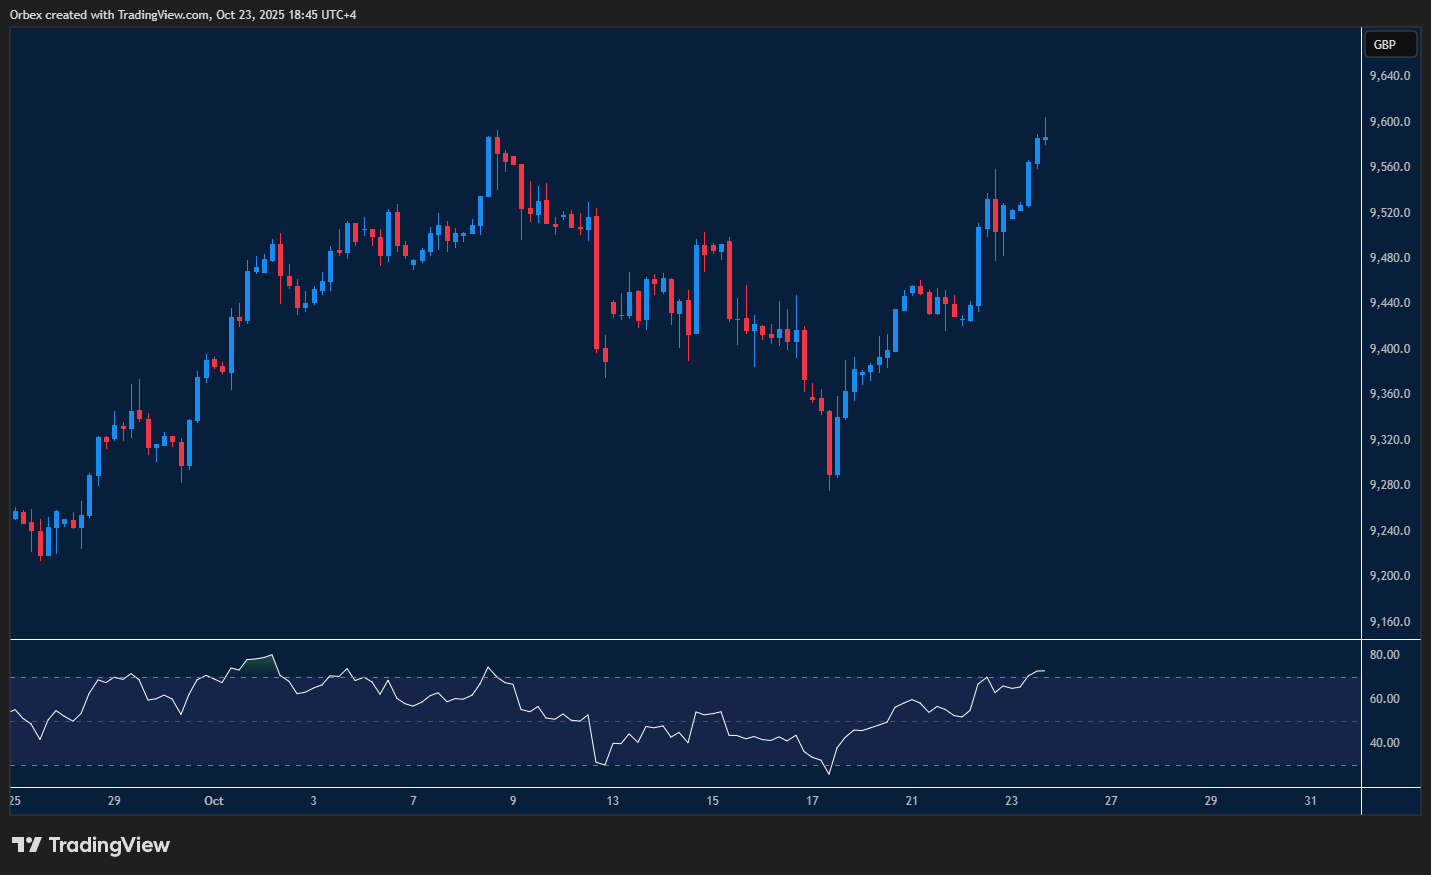
Task: Click the Oct label on time axis
Action: click(x=213, y=801)
